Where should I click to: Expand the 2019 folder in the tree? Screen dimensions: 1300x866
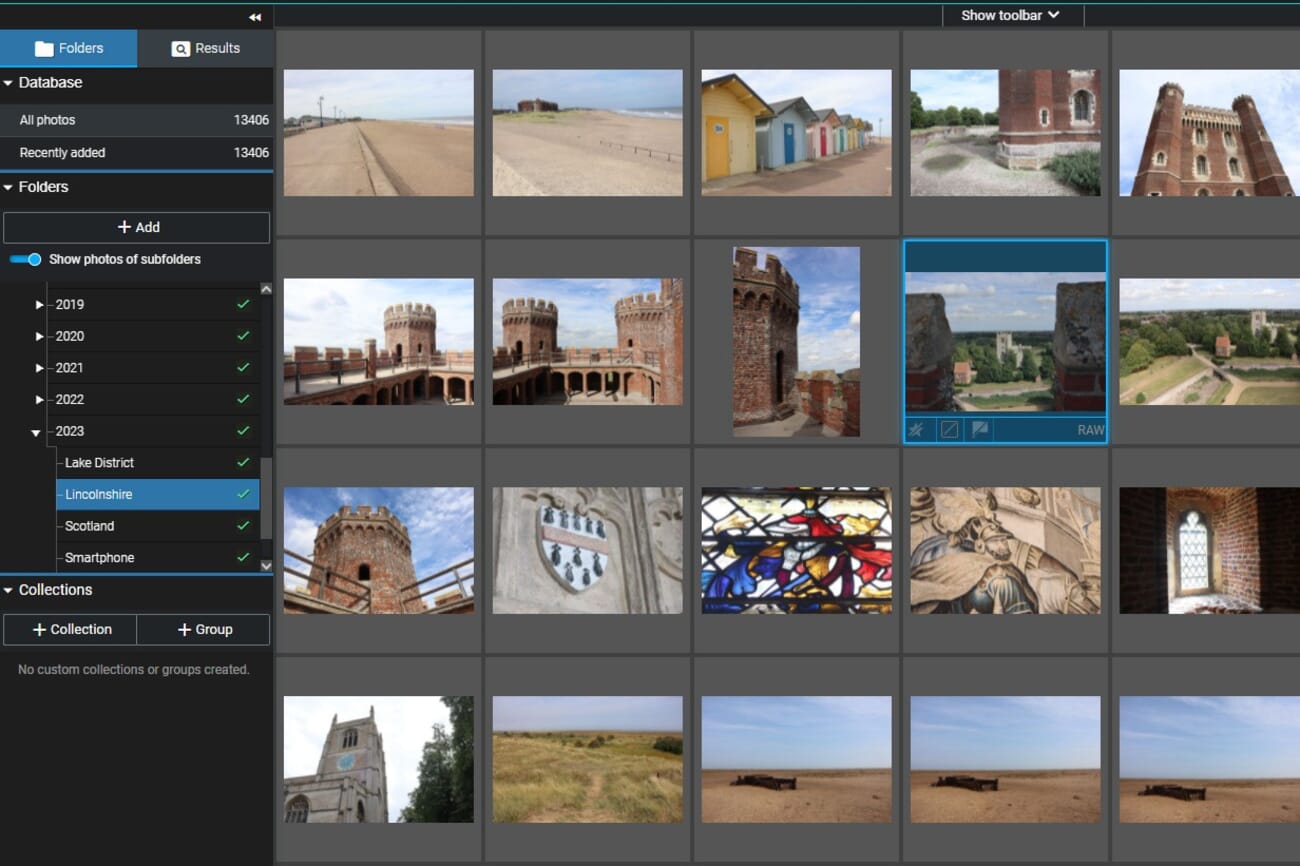tap(39, 304)
